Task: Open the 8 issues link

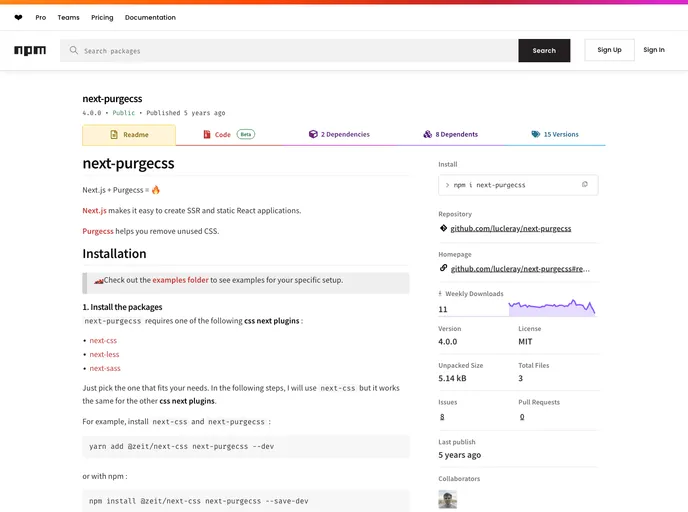Action: [442, 417]
